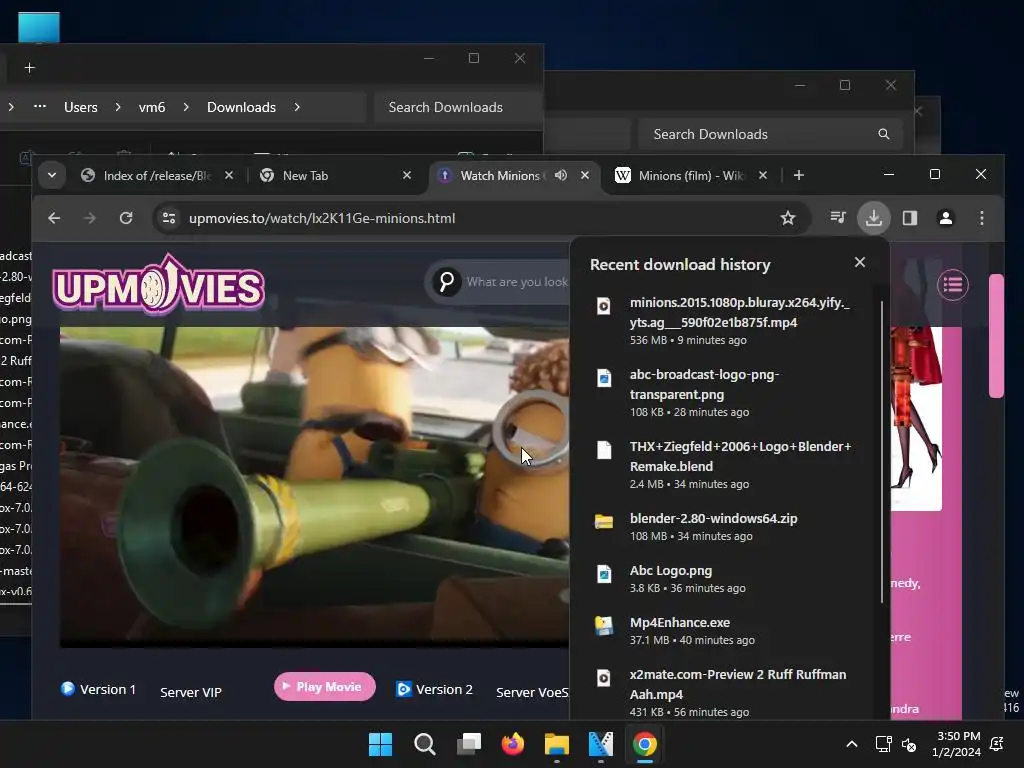1024x768 pixels.
Task: Click UpMovies search magnifier icon
Action: 447,282
